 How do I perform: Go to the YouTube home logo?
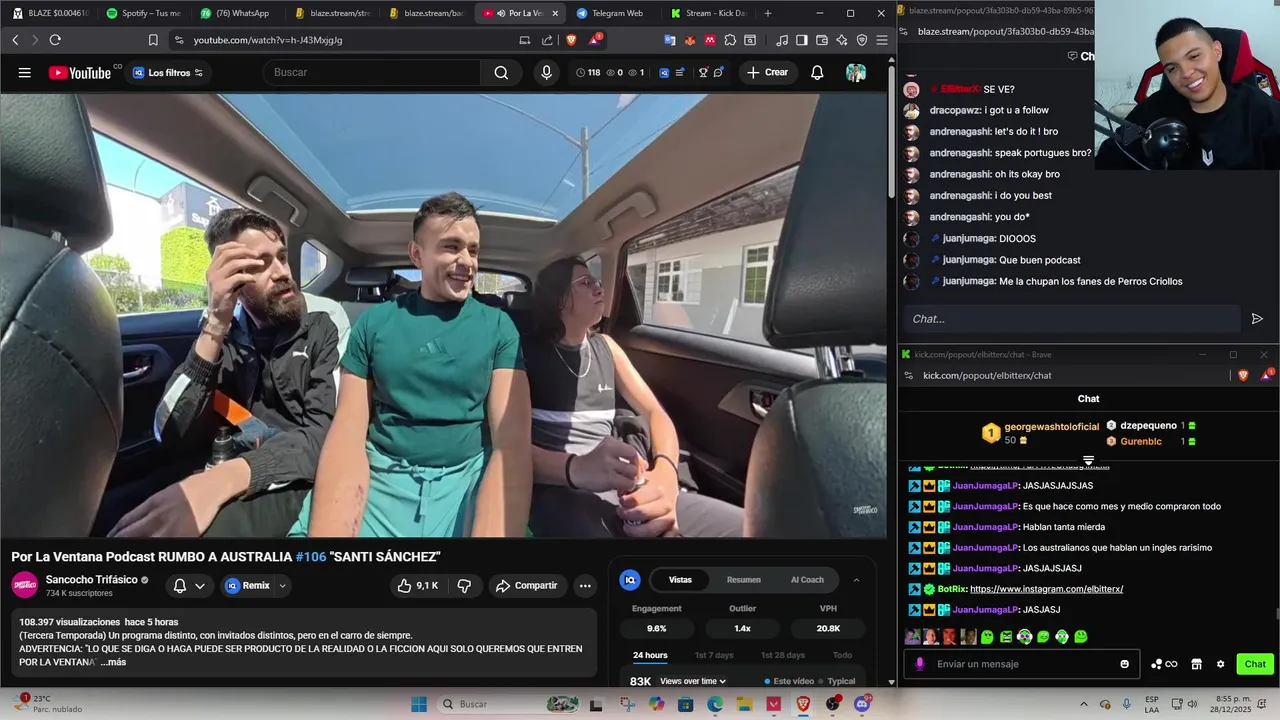(80, 72)
